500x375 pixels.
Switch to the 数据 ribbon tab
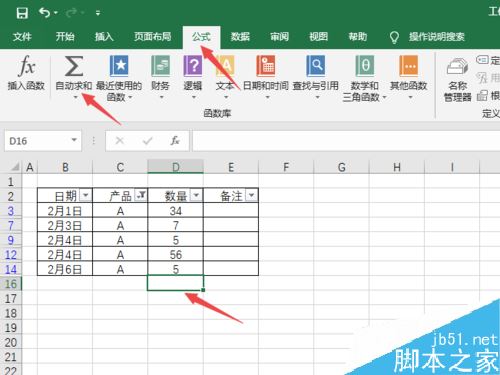pos(240,36)
